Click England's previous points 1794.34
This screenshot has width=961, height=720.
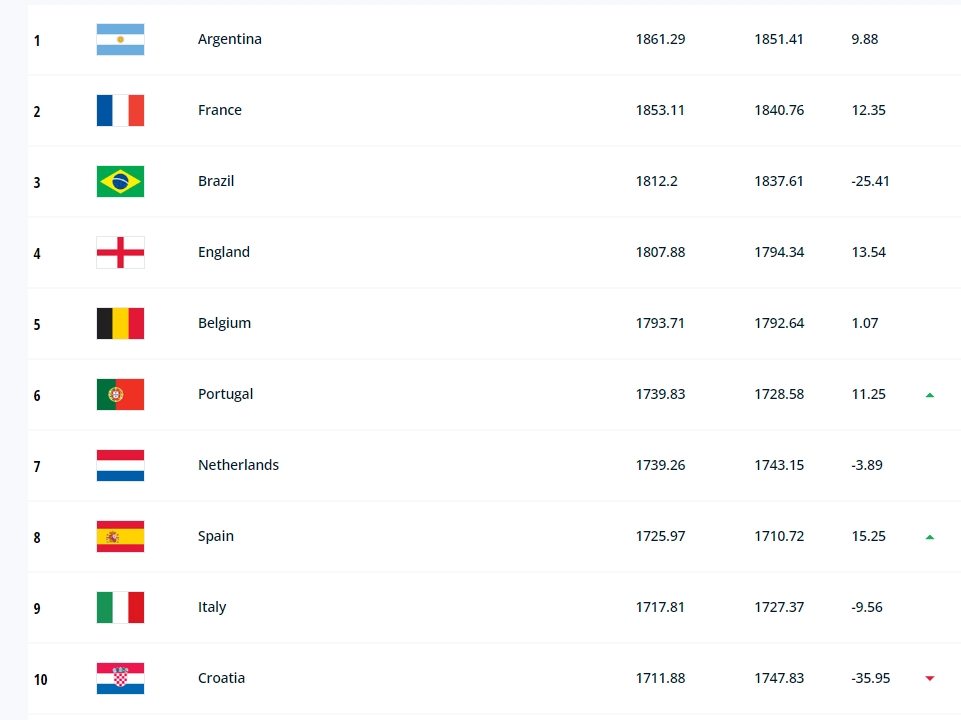779,253
